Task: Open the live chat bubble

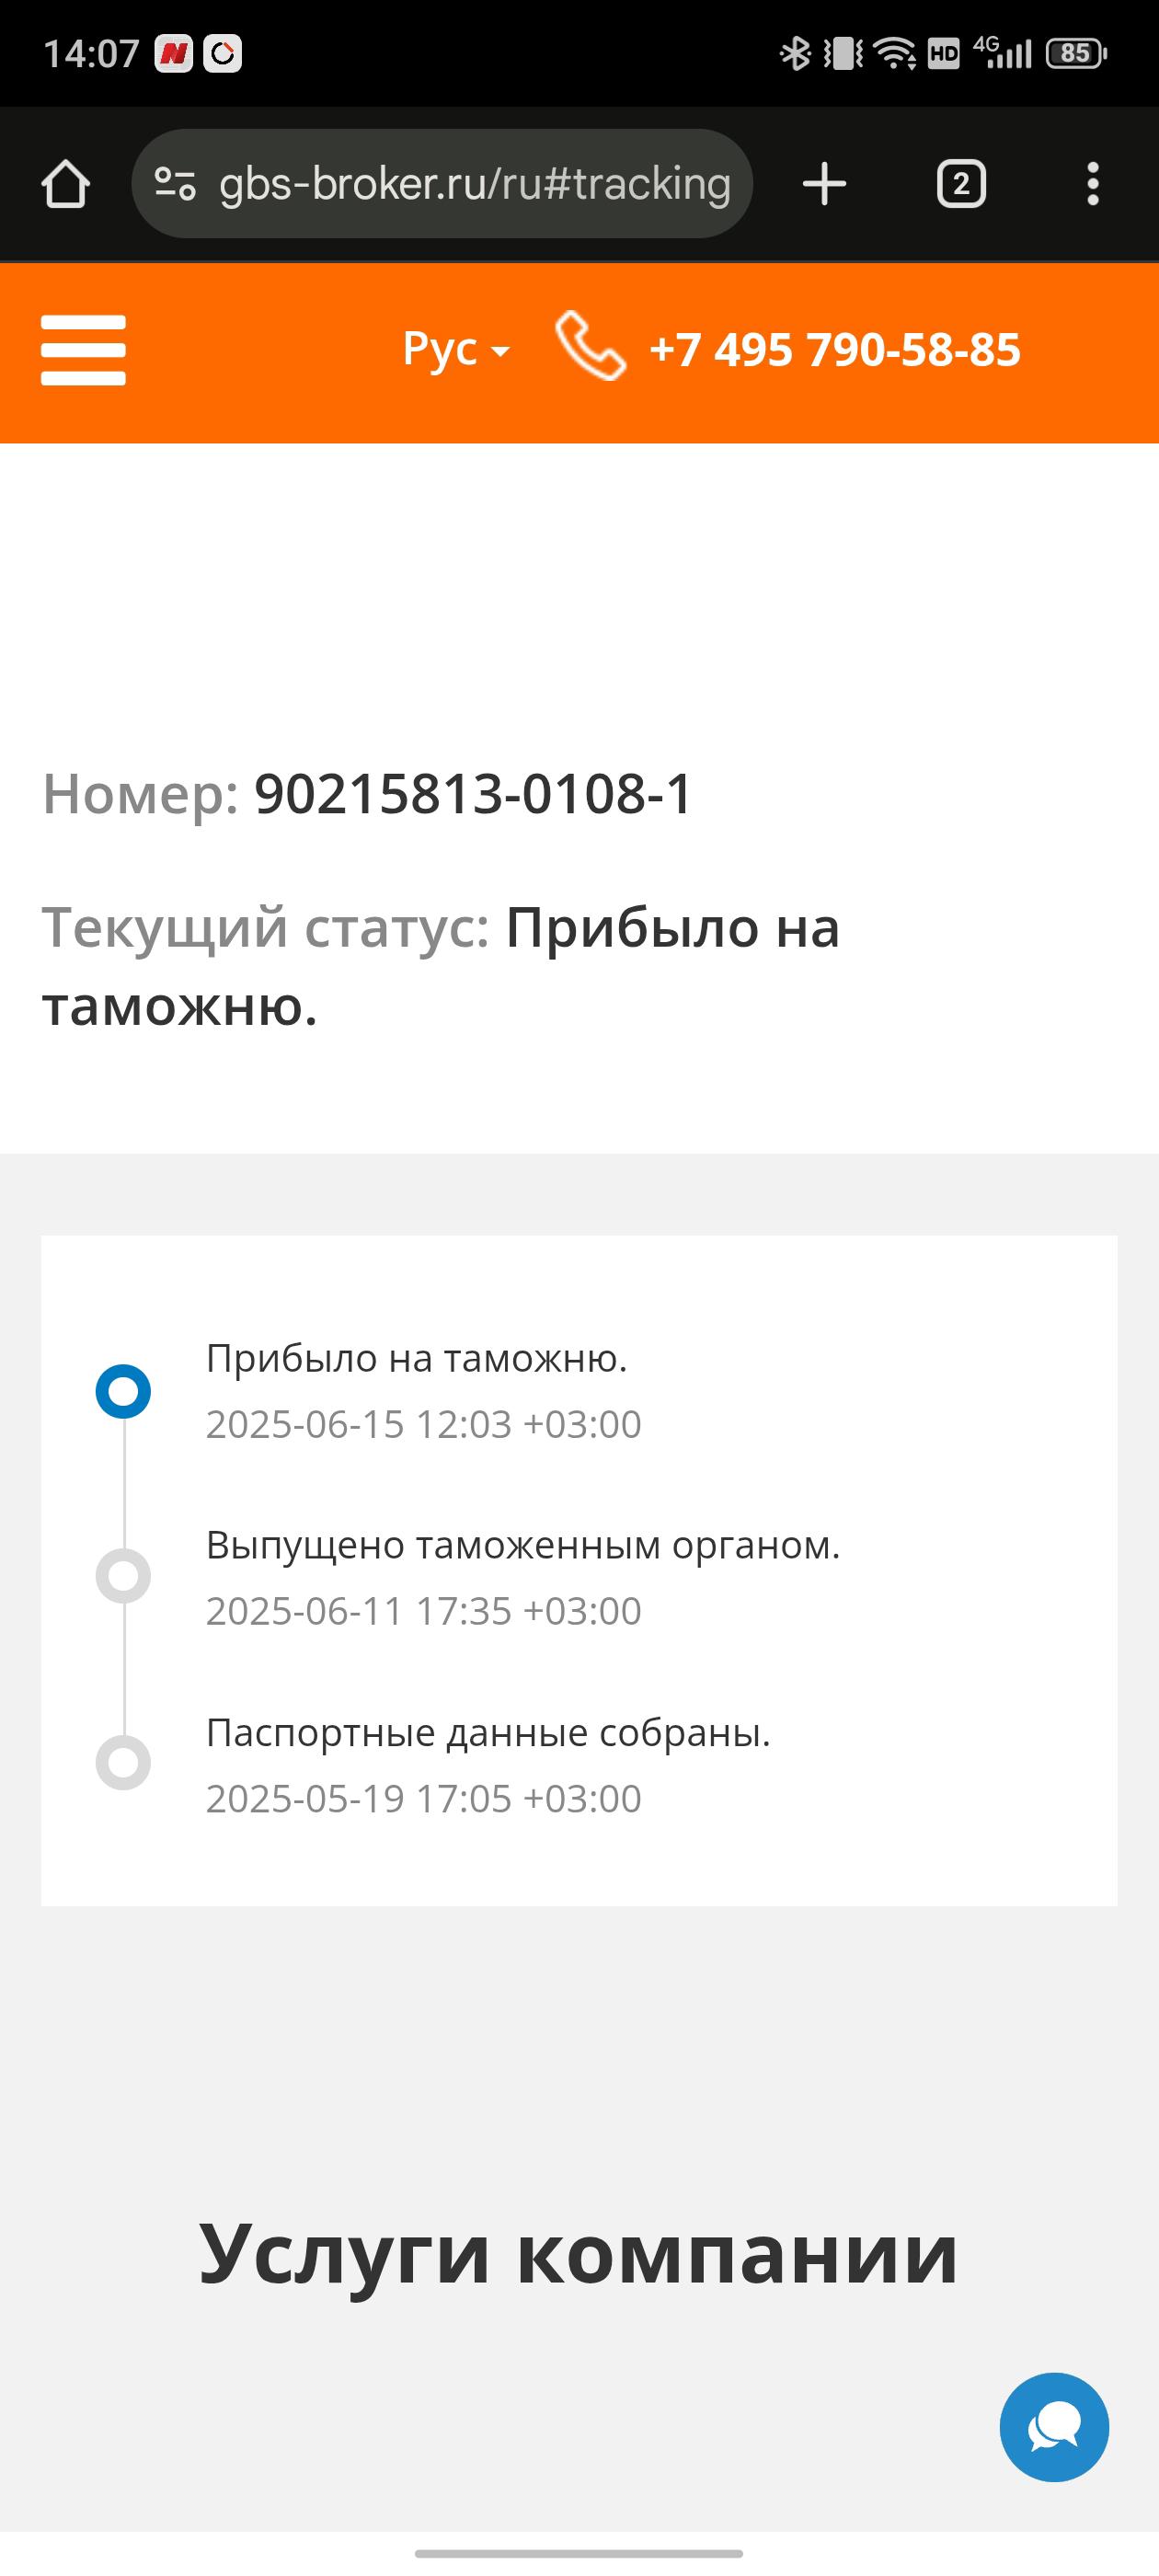Action: pyautogui.click(x=1054, y=2426)
